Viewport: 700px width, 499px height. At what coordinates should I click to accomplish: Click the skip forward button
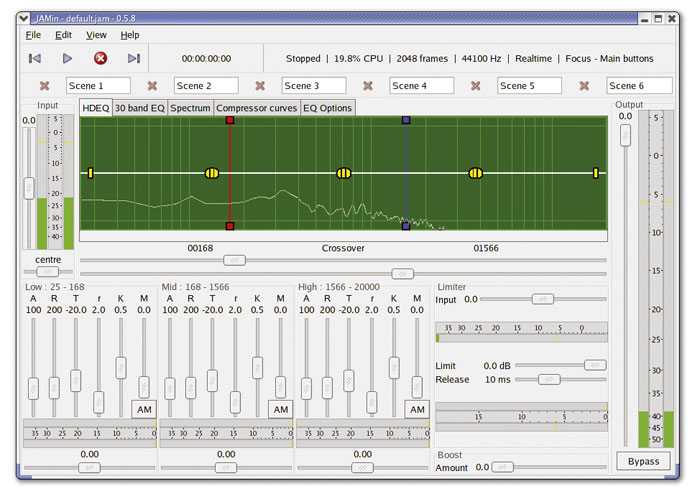tap(134, 59)
